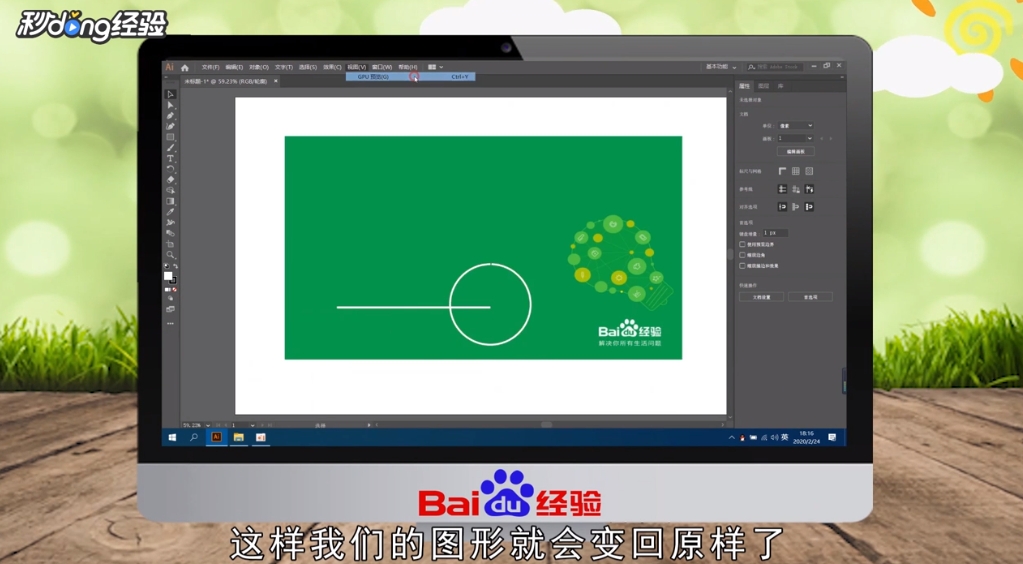The height and width of the screenshot is (564, 1023).
Task: Enable Scale Strokes and Effects checkbox
Action: [742, 266]
